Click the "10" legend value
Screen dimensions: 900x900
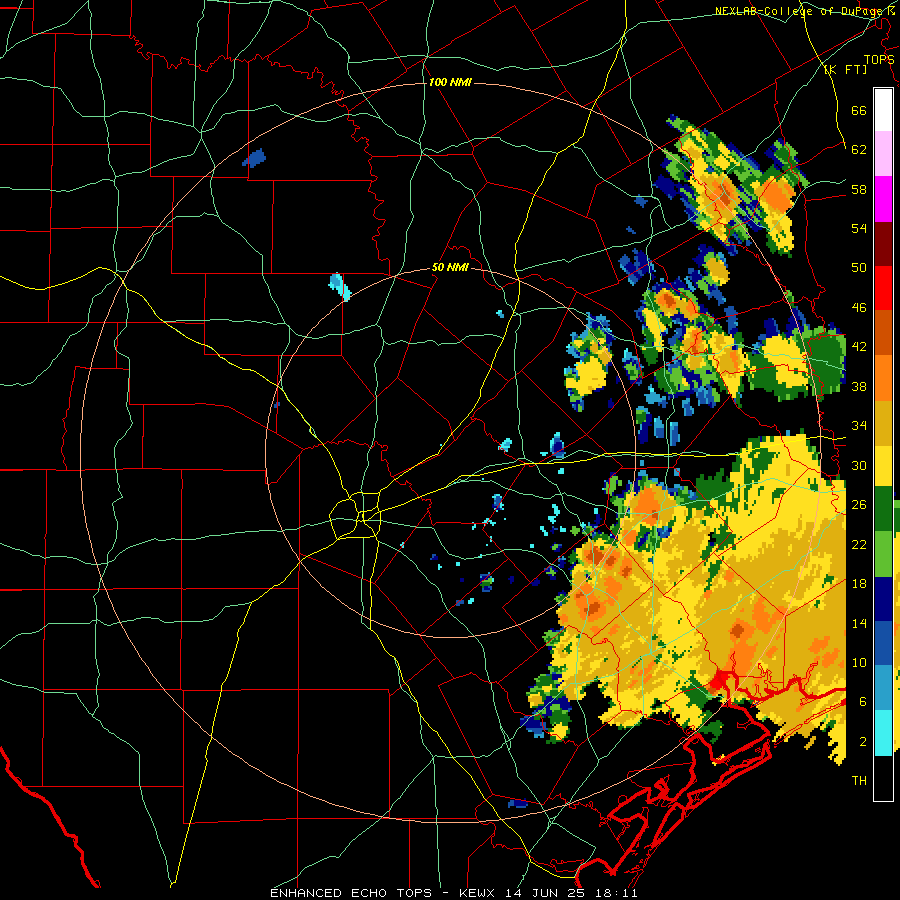(859, 662)
